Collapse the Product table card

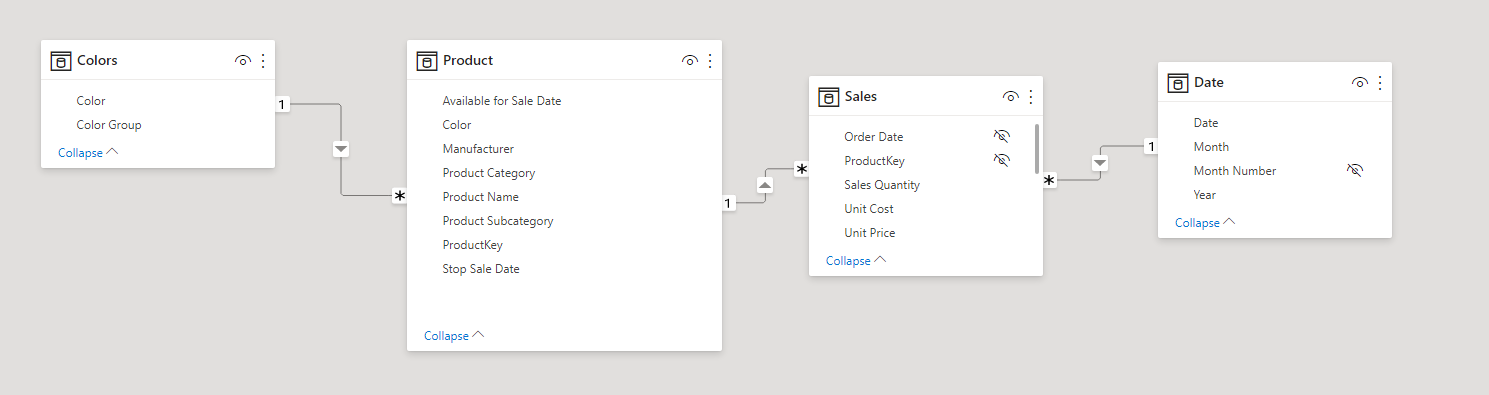point(454,336)
